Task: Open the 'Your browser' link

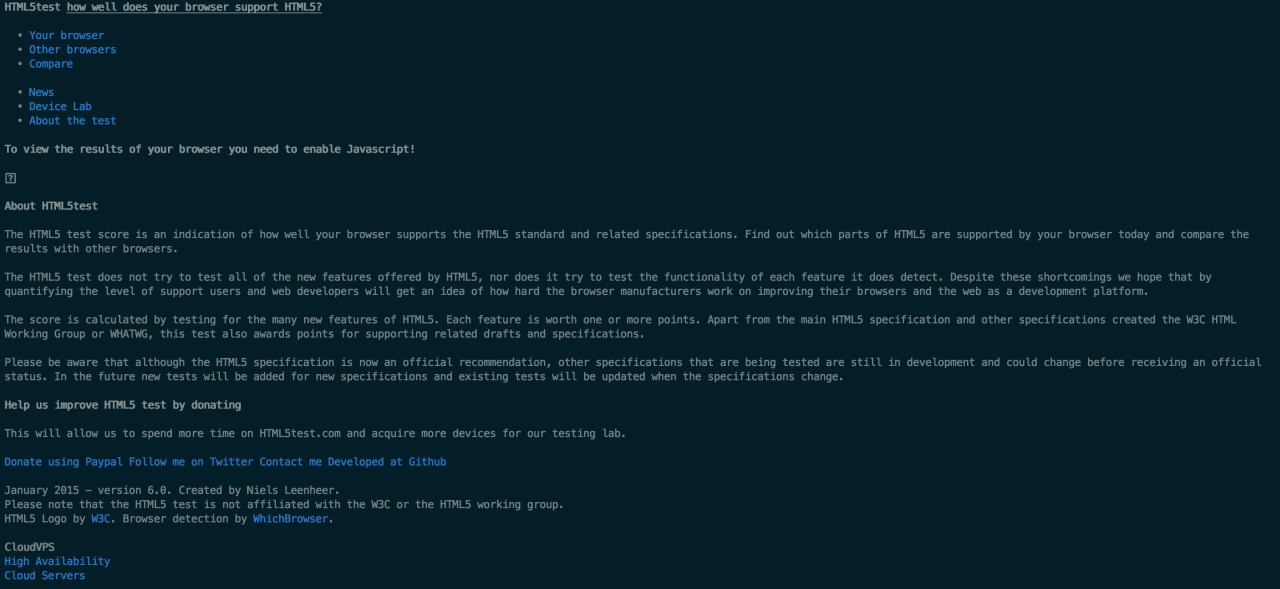Action: [x=66, y=35]
